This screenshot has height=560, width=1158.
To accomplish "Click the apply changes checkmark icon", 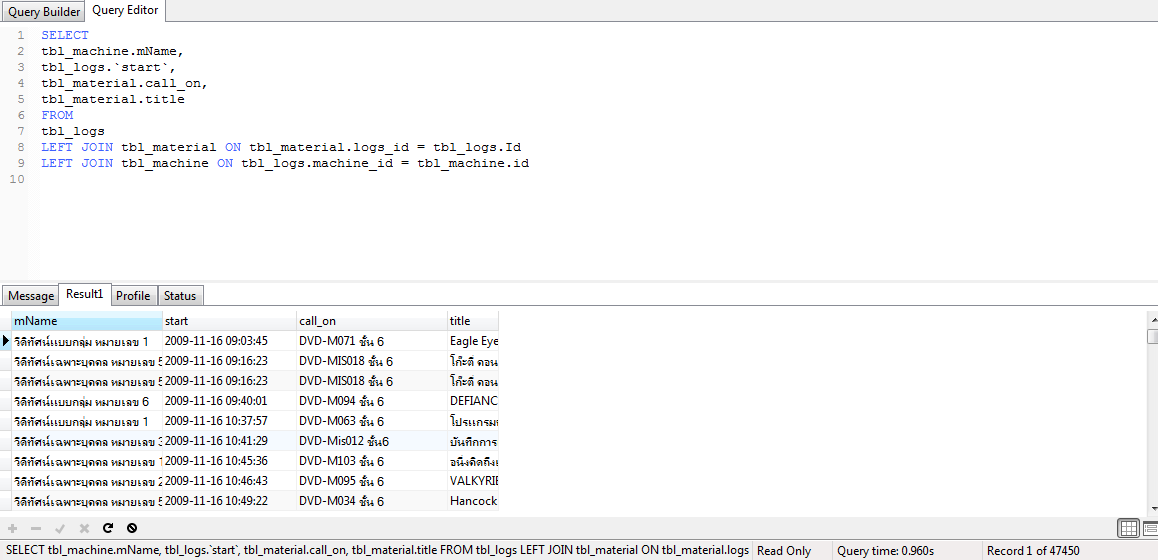I will click(x=60, y=528).
